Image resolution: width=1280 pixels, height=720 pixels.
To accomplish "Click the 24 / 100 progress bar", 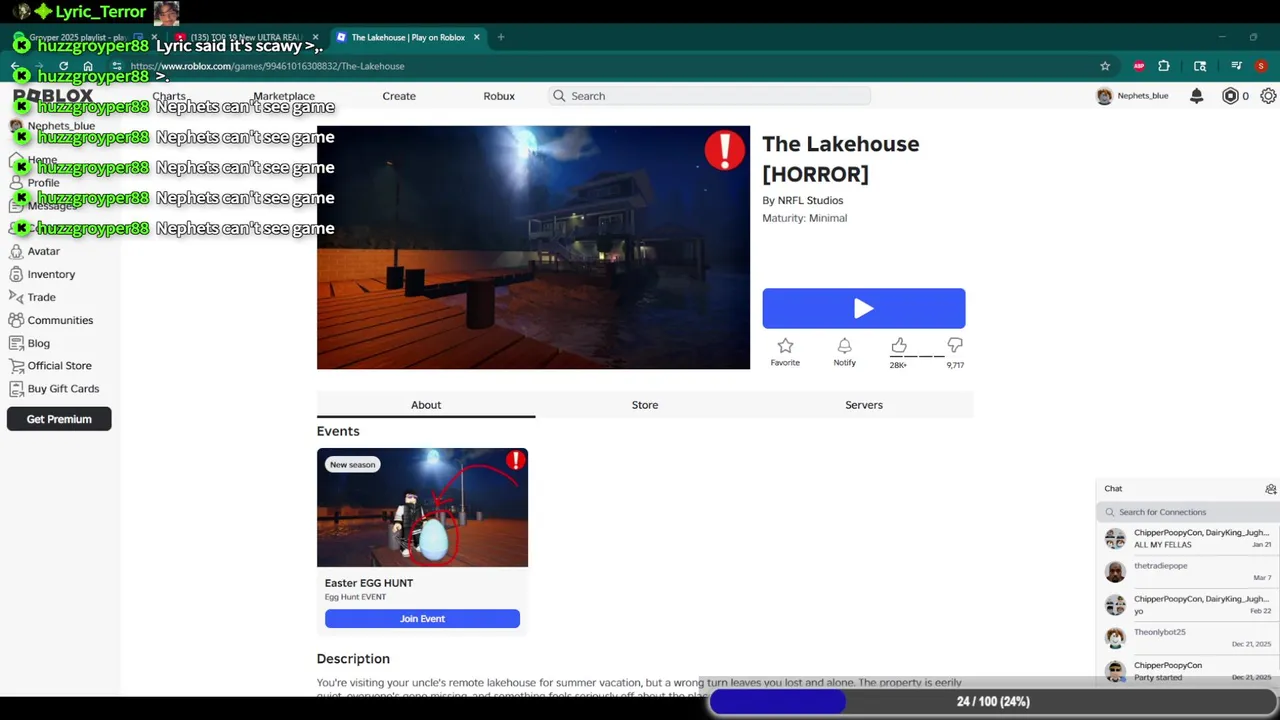I will pos(993,702).
